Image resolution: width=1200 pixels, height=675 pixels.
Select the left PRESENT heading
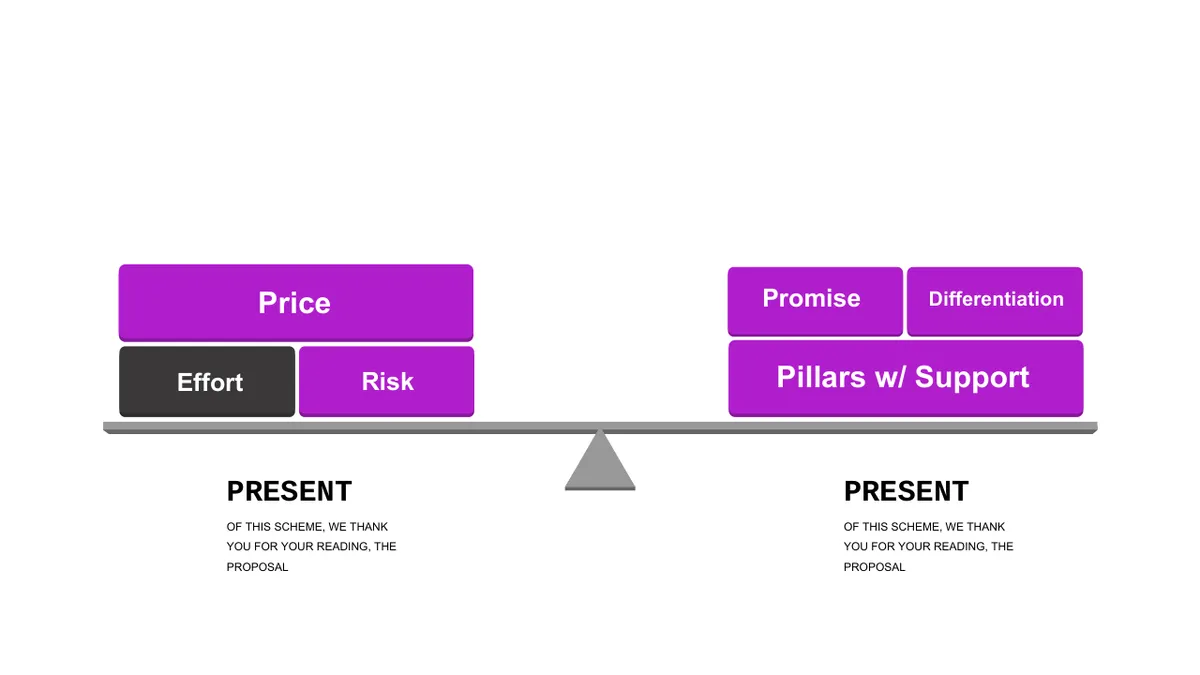[x=289, y=491]
